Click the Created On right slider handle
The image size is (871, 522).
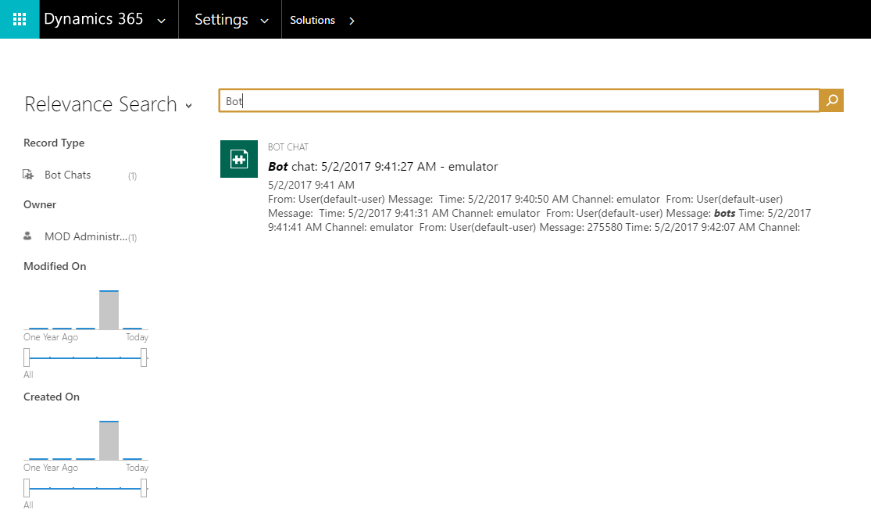coord(144,488)
